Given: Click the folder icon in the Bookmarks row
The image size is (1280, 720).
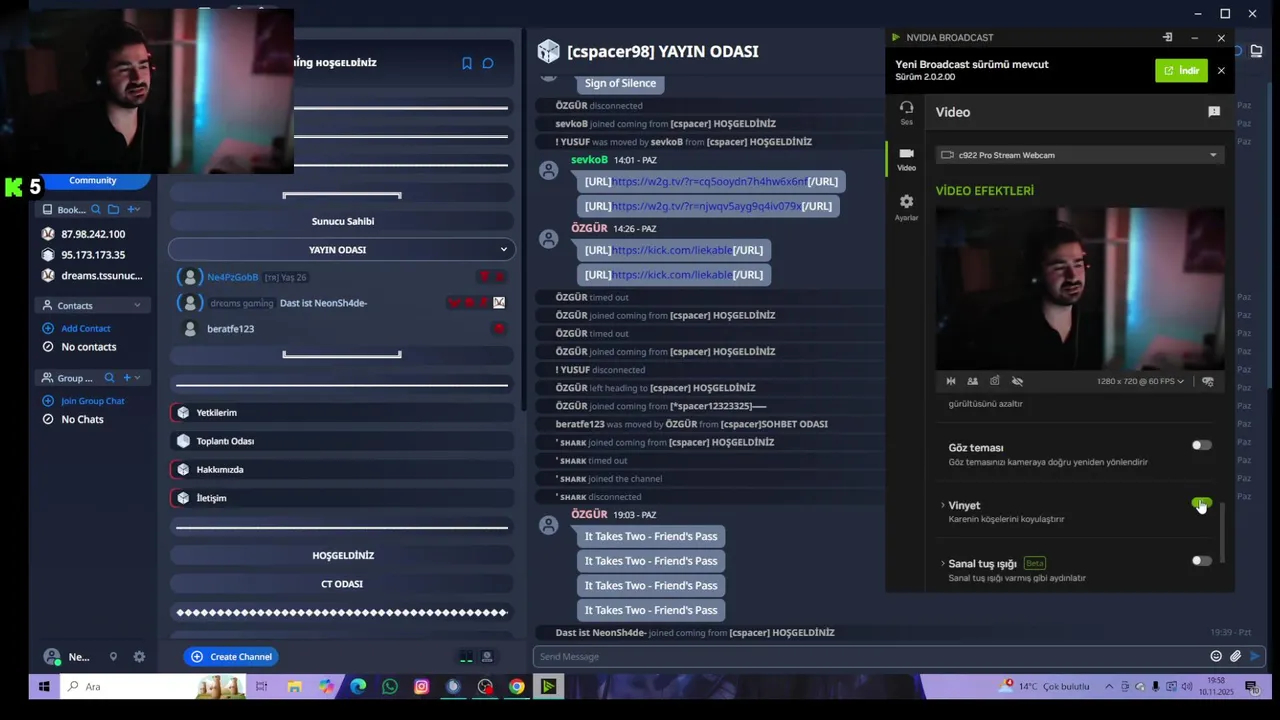Looking at the screenshot, I should (113, 209).
